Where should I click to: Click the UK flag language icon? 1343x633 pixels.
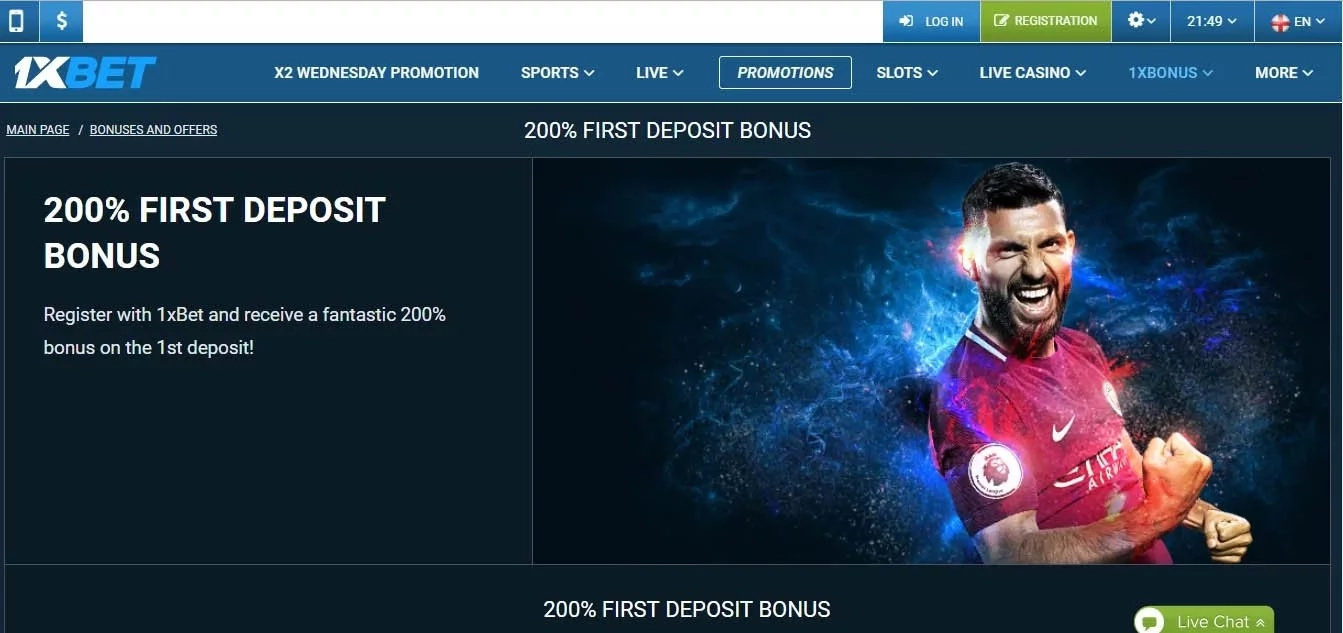point(1279,22)
